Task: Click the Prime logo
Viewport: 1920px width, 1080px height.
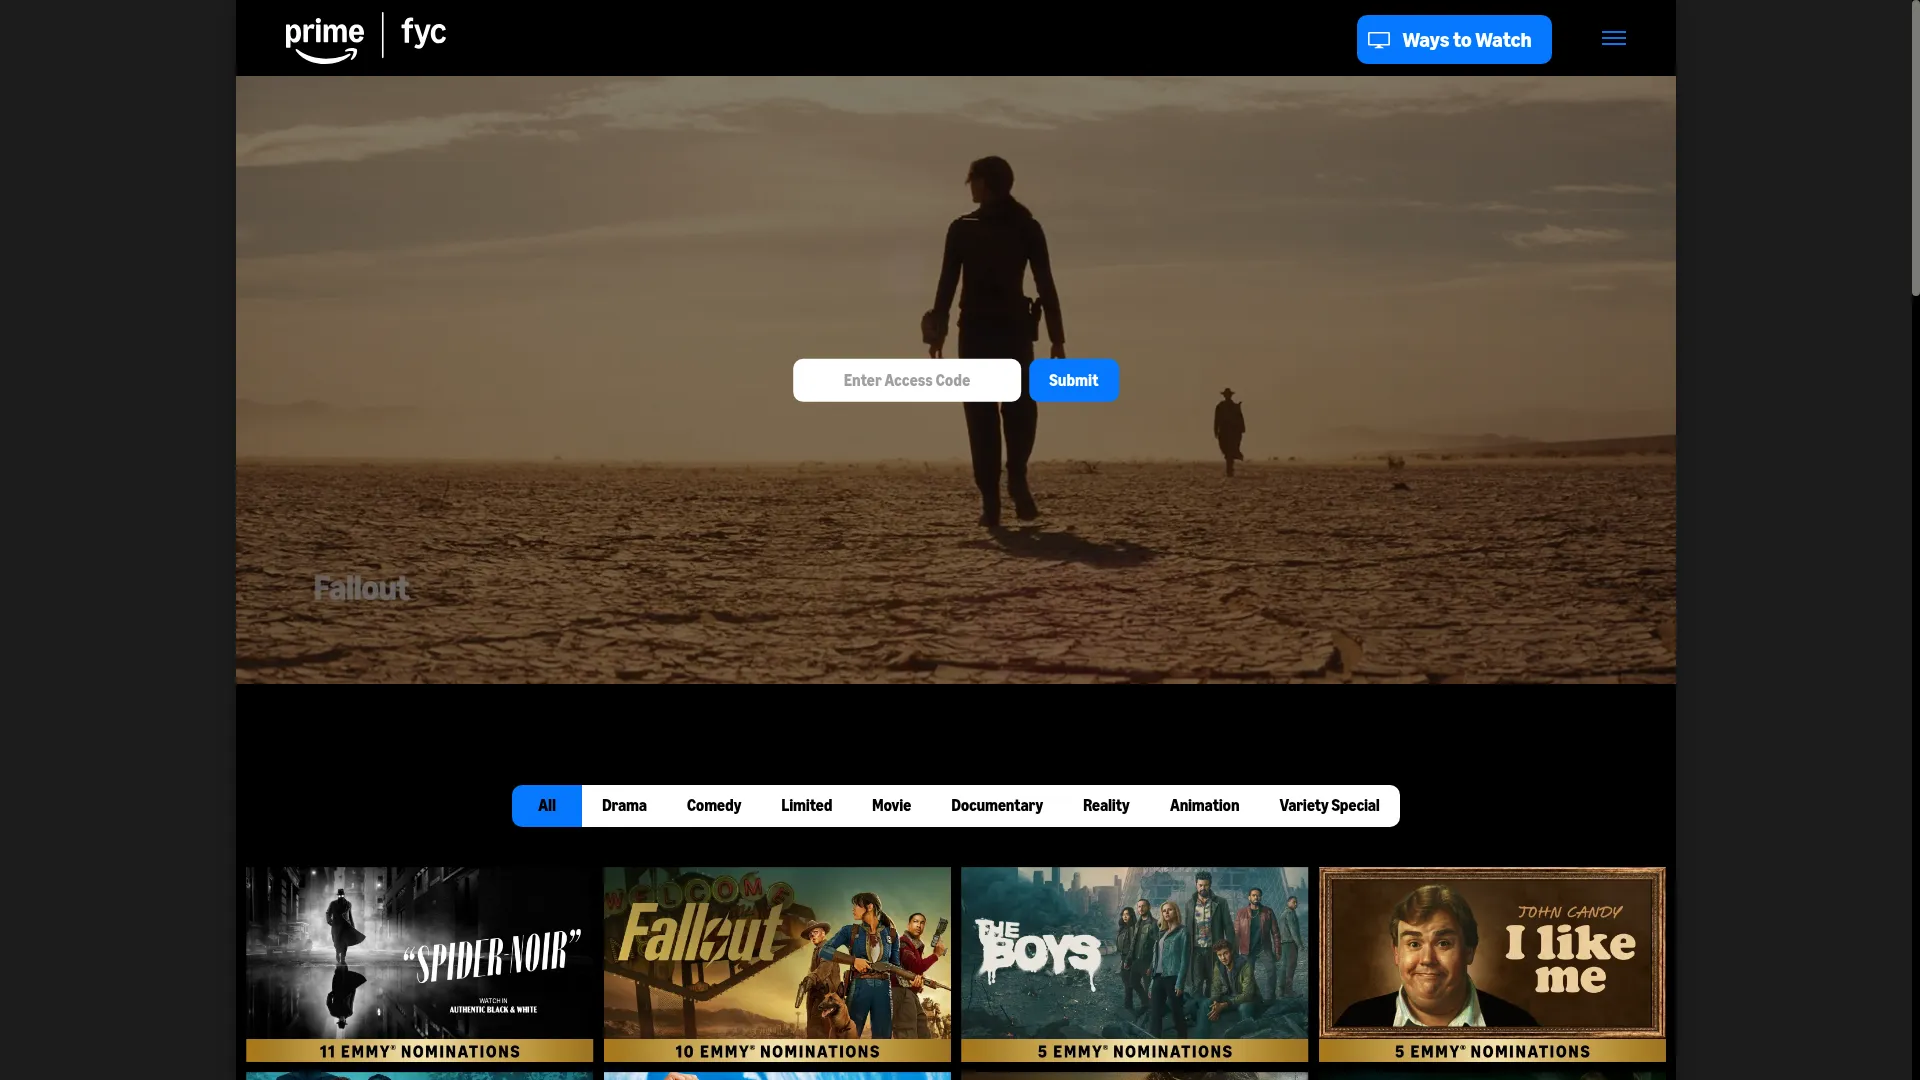Action: 324,40
